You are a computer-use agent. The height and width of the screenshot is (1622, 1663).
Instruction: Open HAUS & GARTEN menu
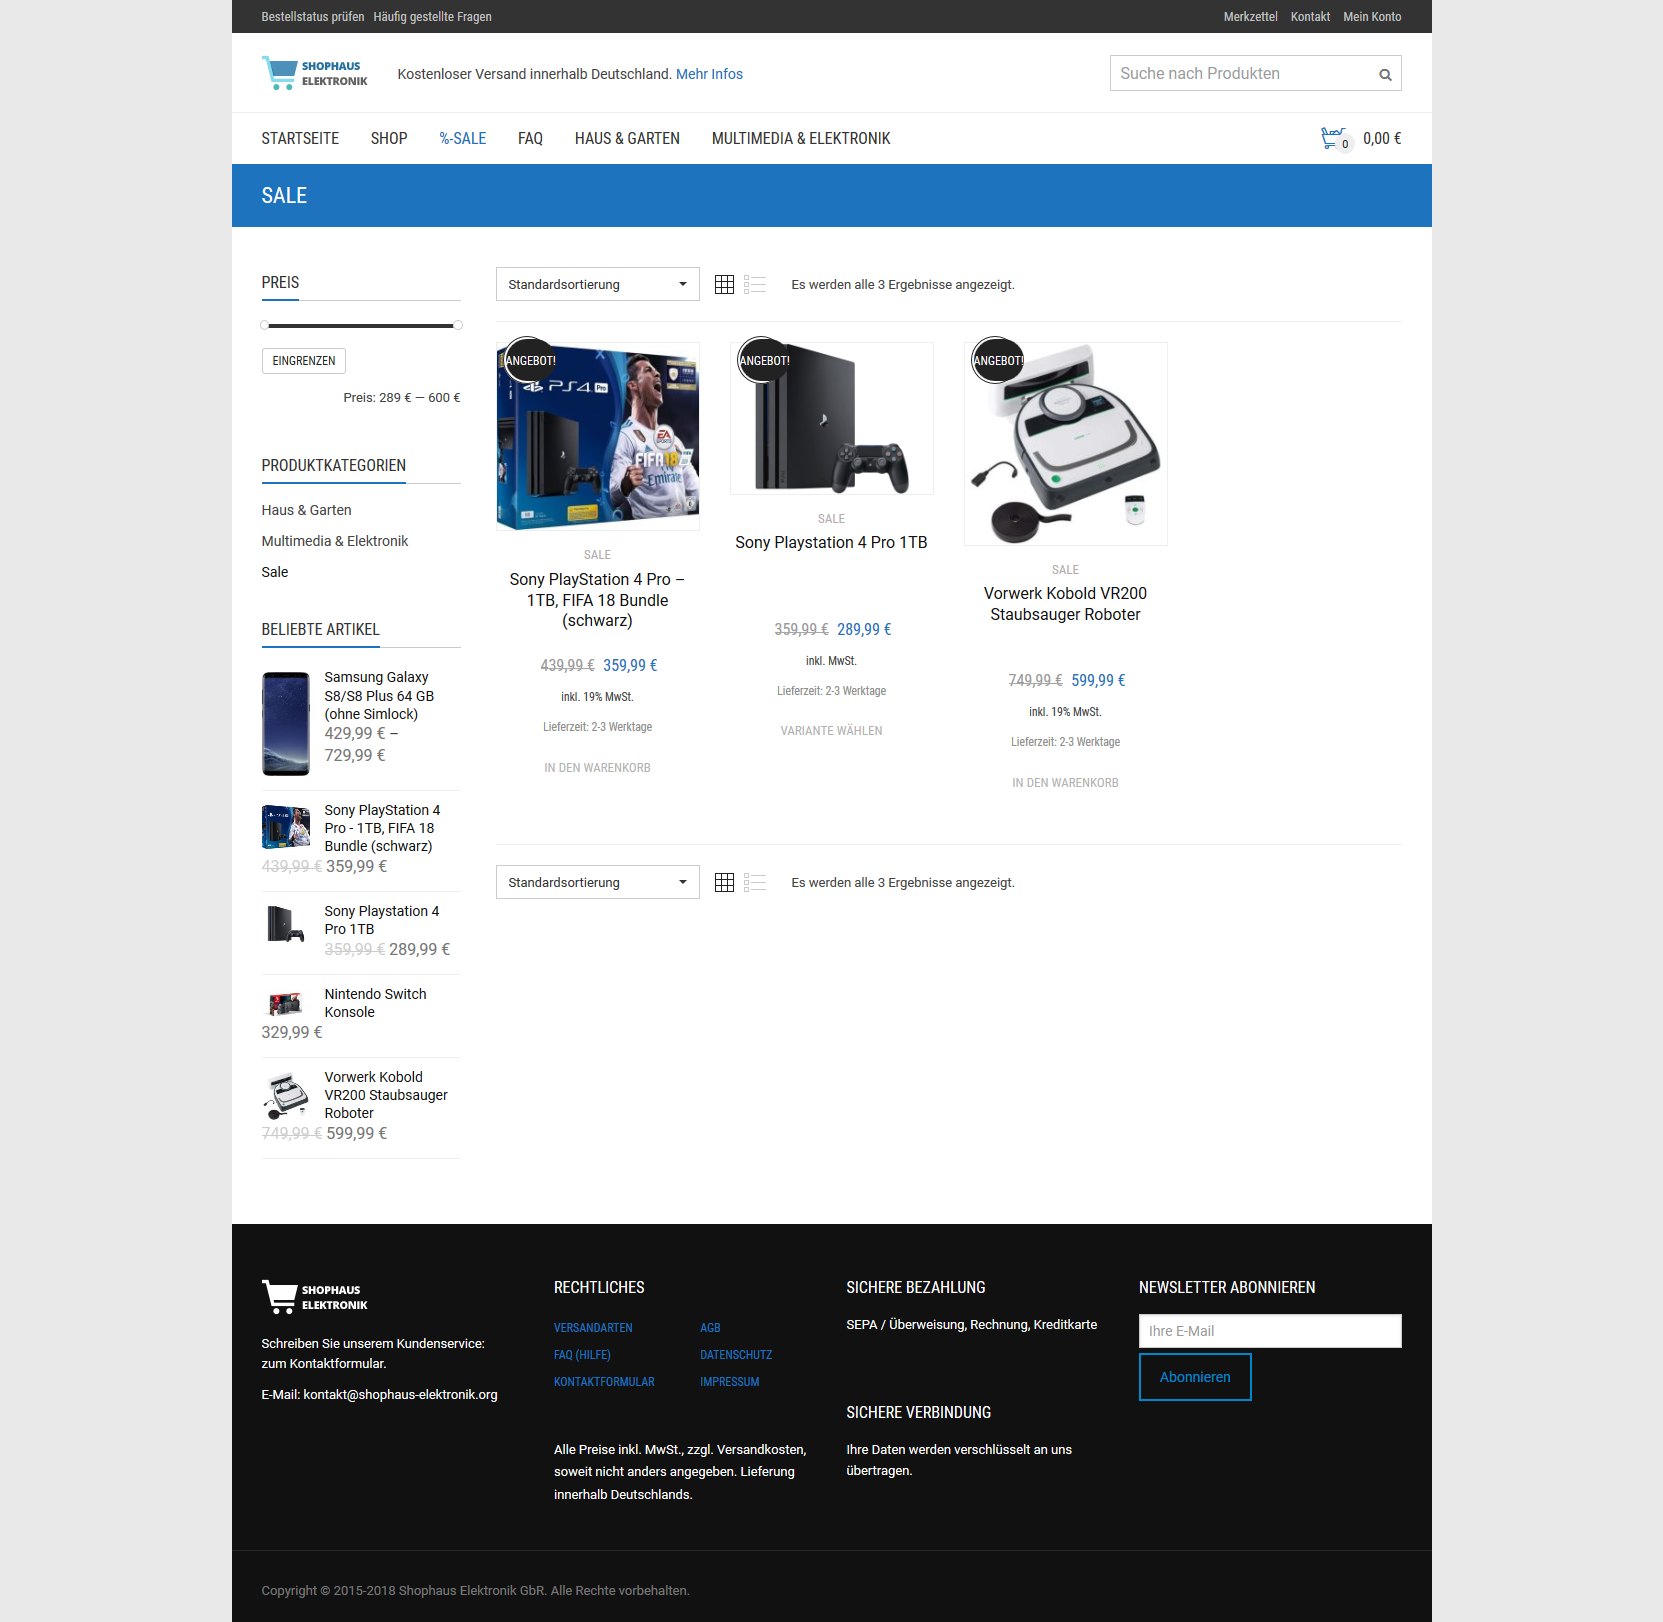coord(627,139)
